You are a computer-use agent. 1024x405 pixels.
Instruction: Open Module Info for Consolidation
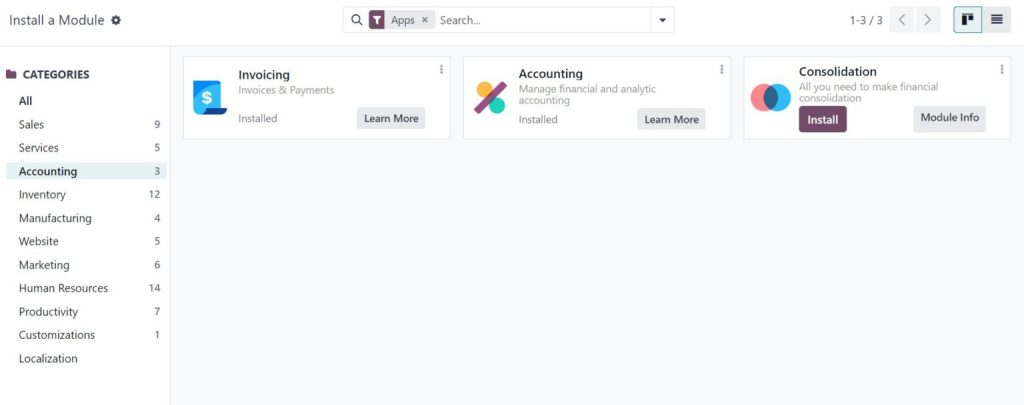coord(949,118)
